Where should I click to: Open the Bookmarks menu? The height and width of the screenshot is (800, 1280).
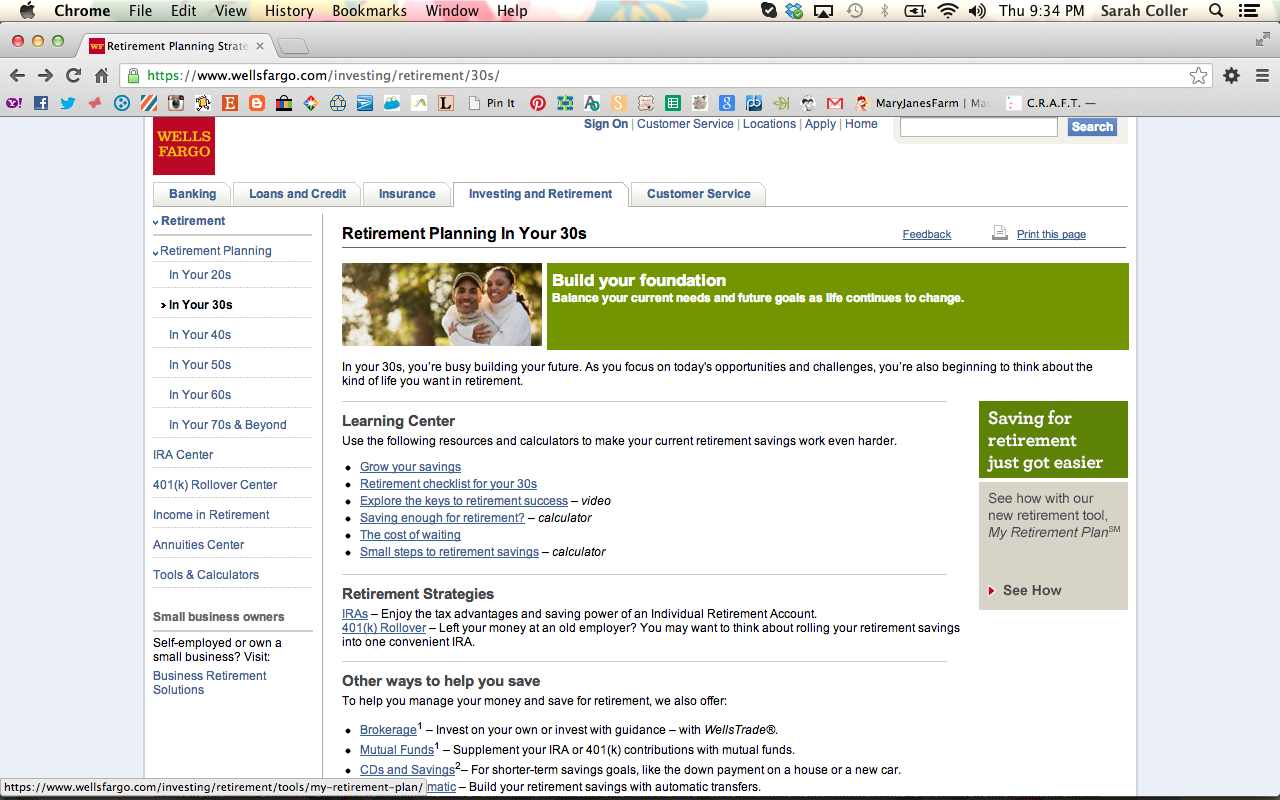pos(370,11)
